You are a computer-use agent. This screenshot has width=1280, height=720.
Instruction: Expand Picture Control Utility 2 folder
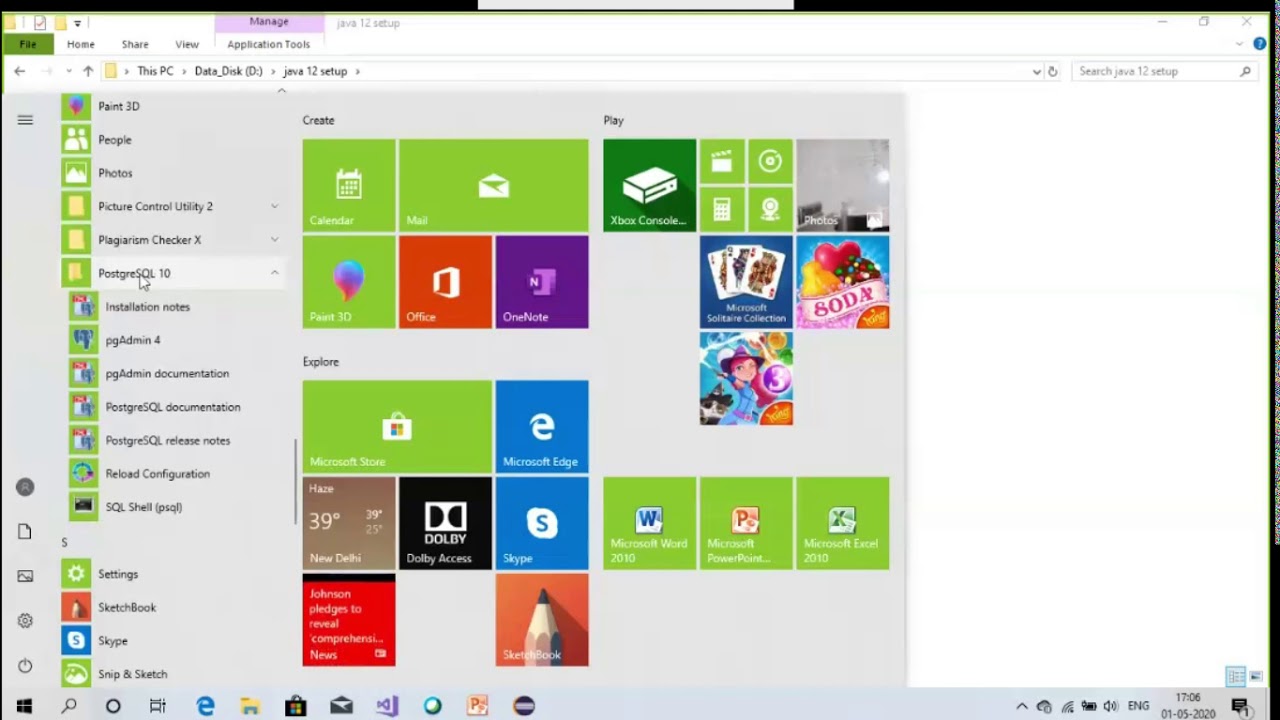click(274, 206)
